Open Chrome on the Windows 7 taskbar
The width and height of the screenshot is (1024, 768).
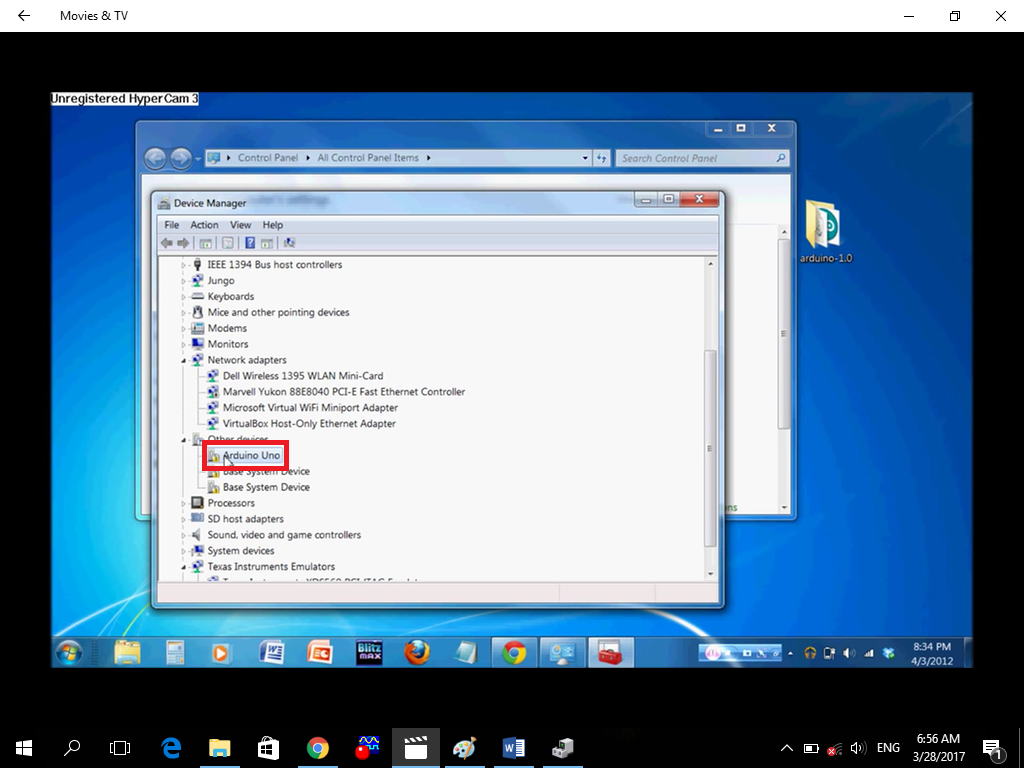point(514,652)
